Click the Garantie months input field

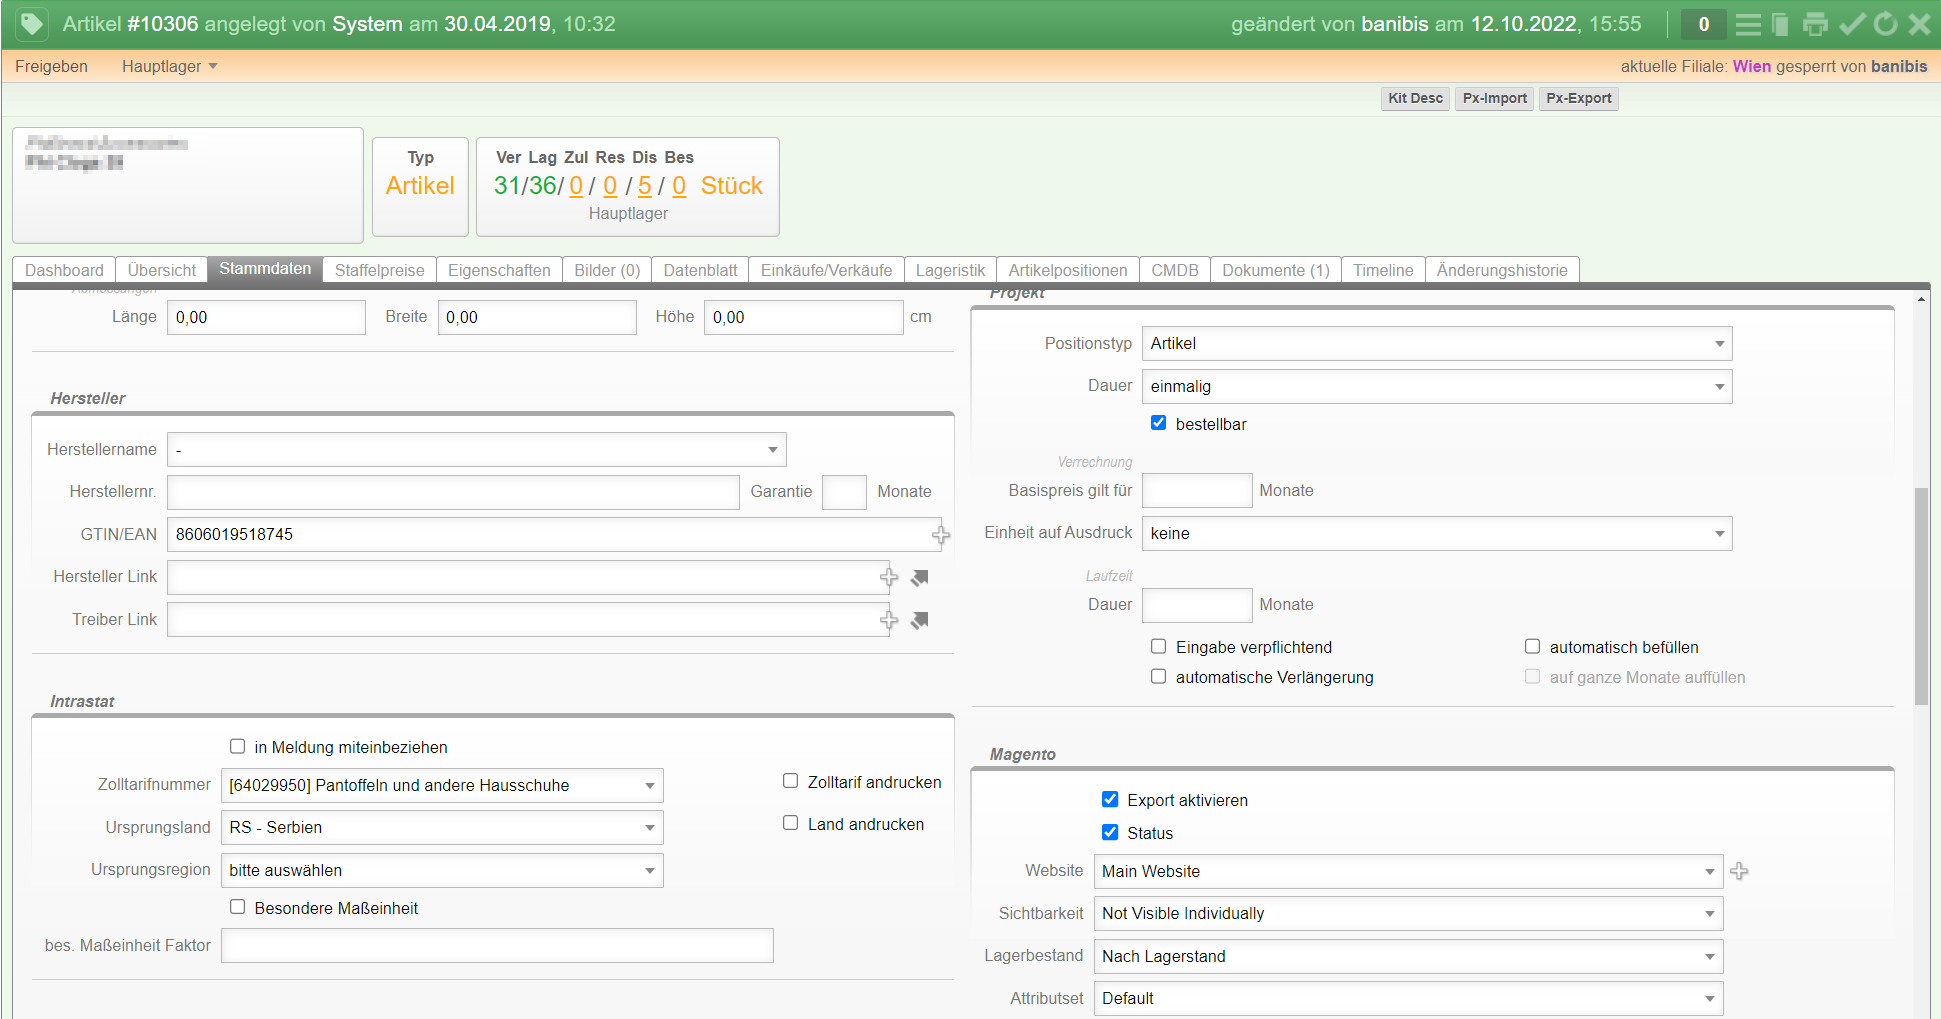click(x=844, y=492)
